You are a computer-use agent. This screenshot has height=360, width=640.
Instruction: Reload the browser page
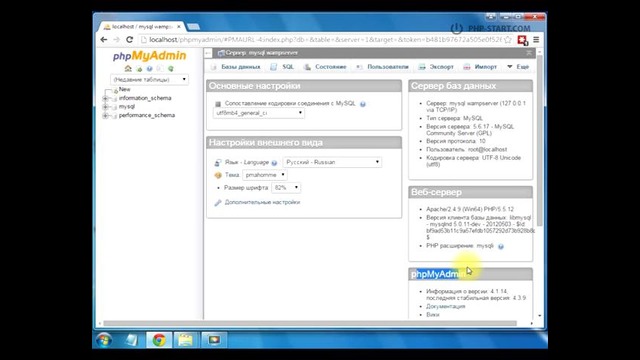pyautogui.click(x=129, y=40)
